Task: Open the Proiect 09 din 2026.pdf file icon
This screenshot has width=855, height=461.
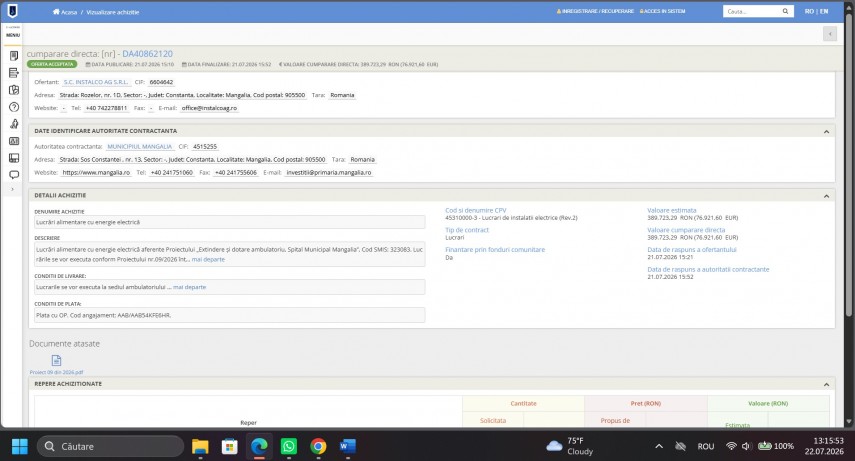Action: 56,360
